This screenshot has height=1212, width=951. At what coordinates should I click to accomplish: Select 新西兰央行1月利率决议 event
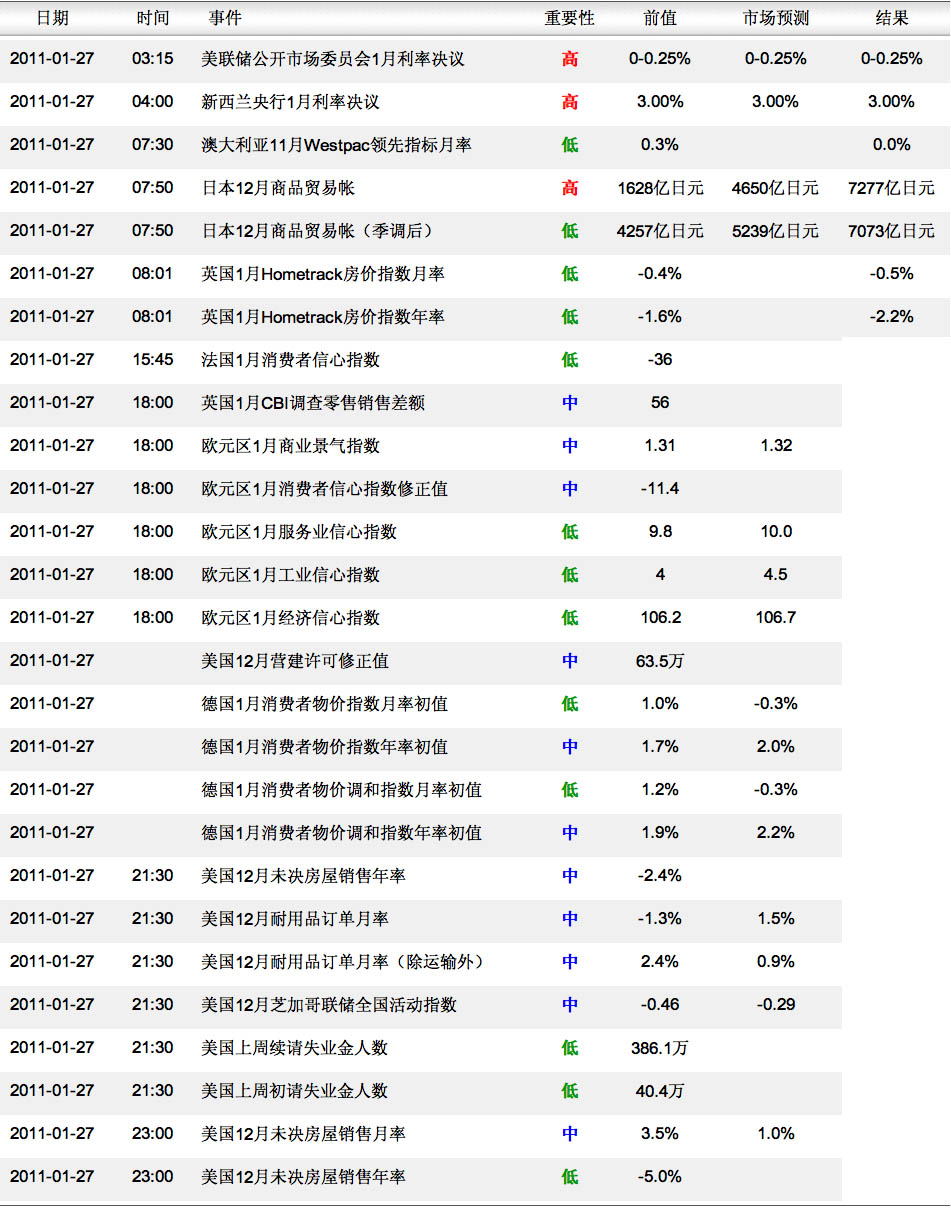pyautogui.click(x=291, y=102)
